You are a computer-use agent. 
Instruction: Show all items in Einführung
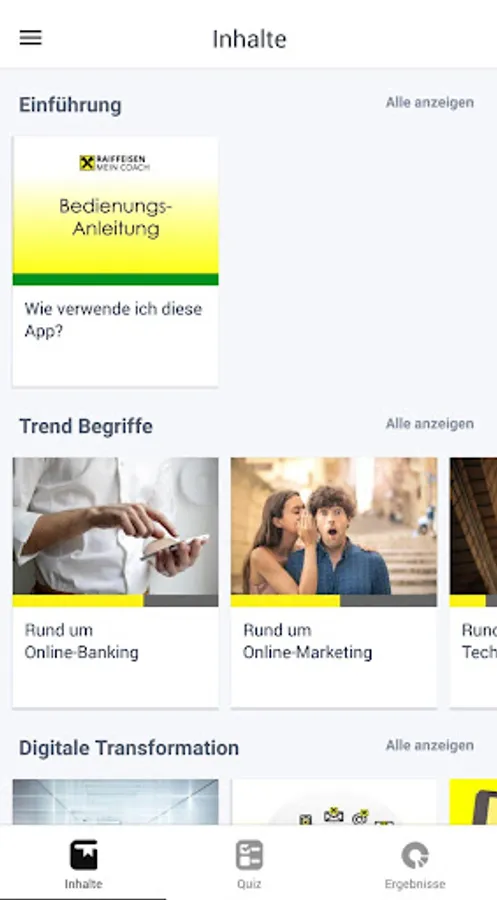[429, 103]
